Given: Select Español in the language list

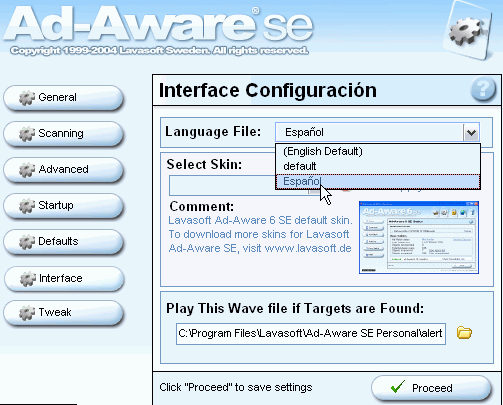Looking at the screenshot, I should pos(378,181).
